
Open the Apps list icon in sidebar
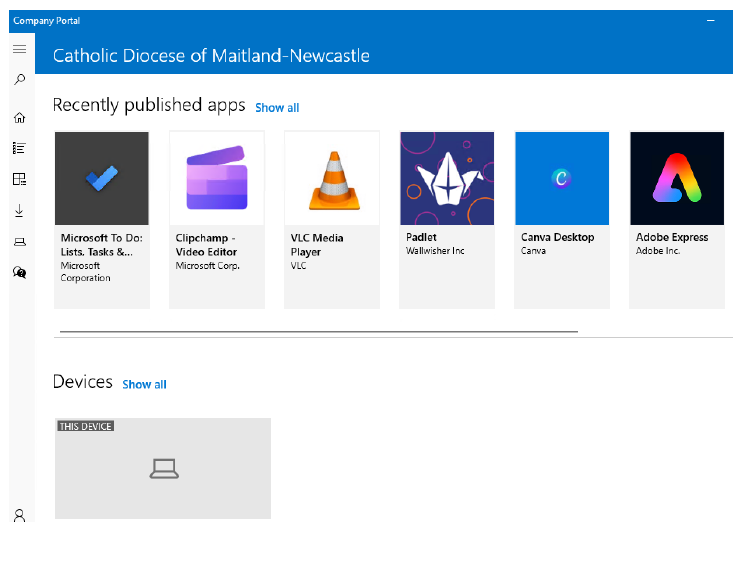(x=19, y=148)
